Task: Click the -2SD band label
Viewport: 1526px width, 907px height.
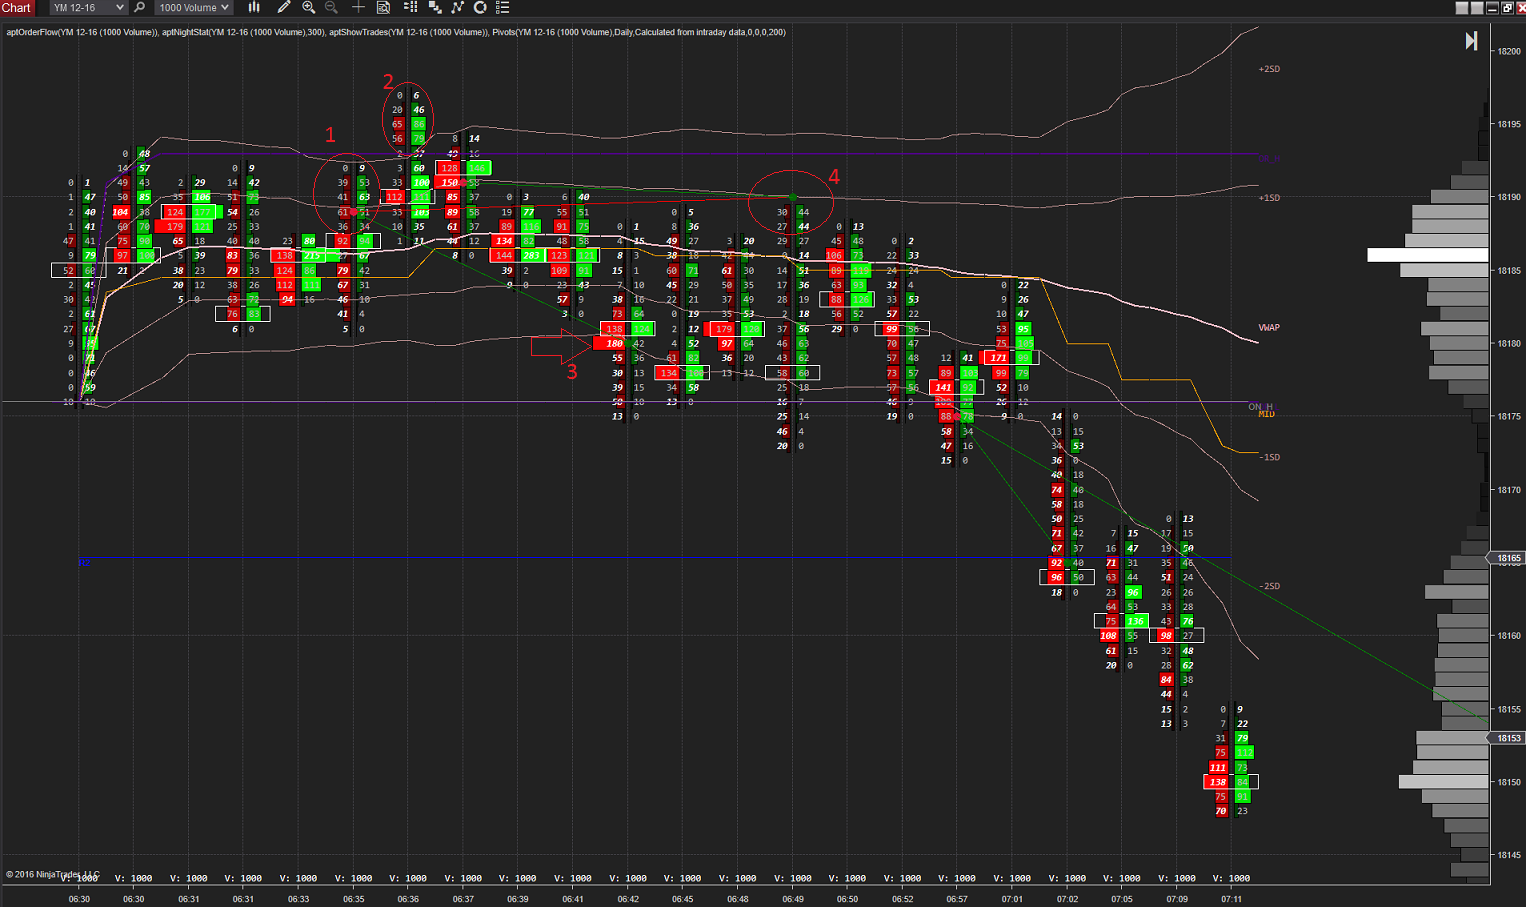Action: [1269, 586]
